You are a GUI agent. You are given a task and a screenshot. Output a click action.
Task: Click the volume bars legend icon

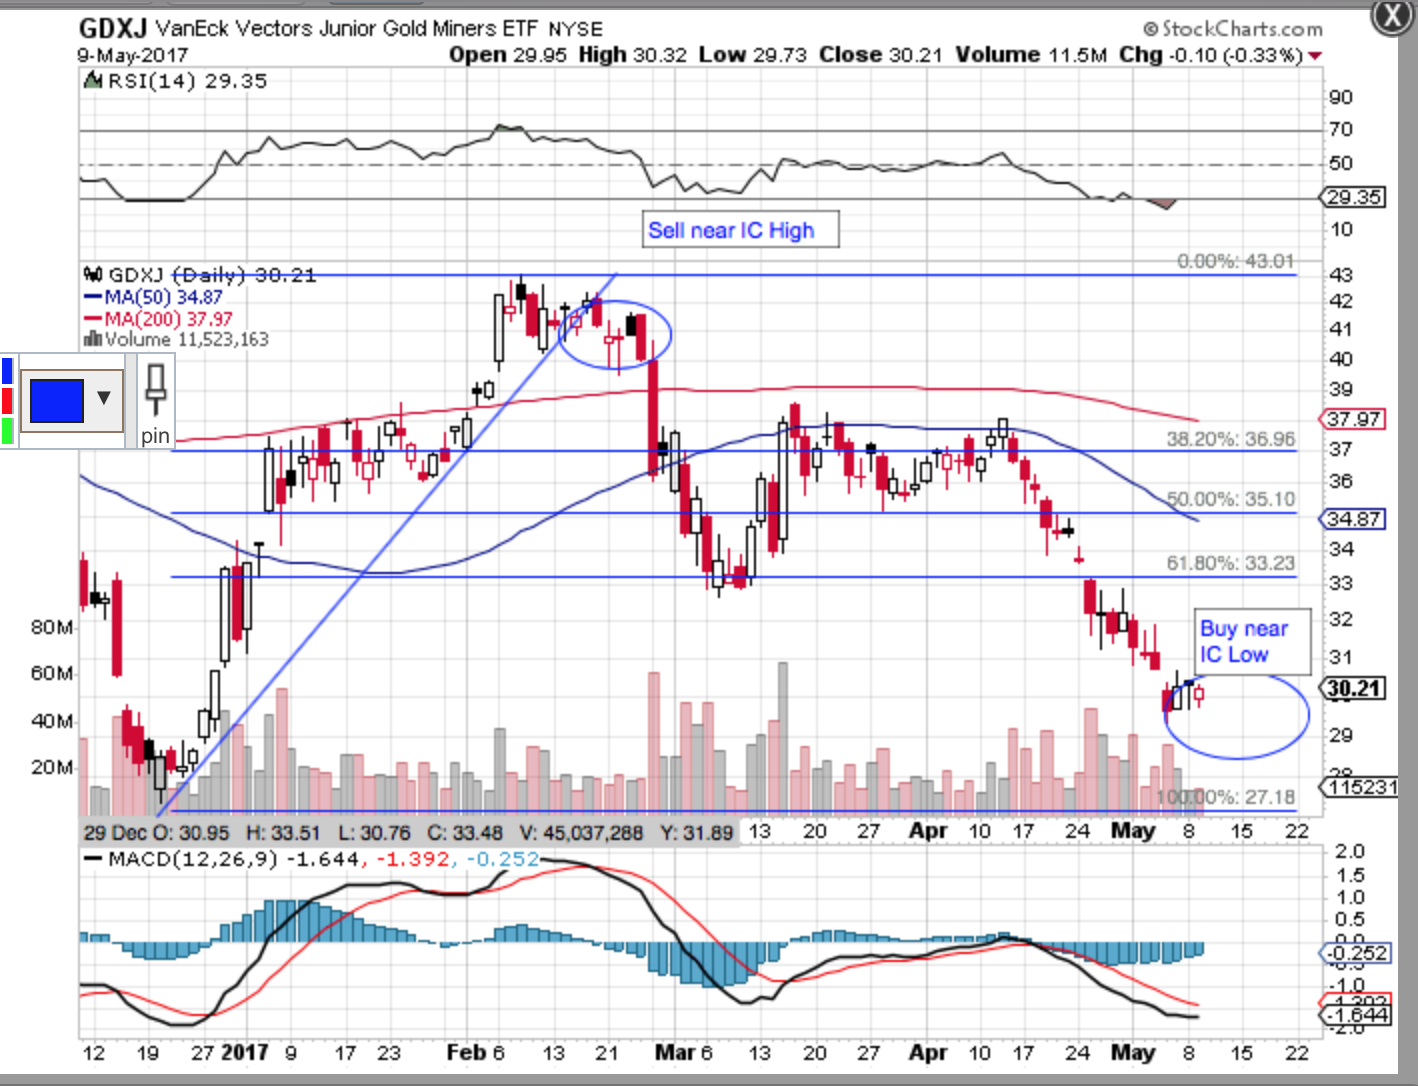pyautogui.click(x=92, y=339)
